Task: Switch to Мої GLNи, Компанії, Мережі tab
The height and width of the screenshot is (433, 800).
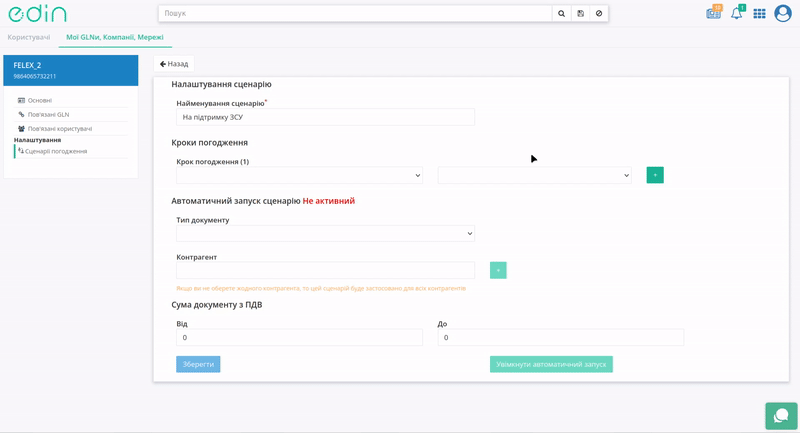Action: tap(115, 37)
